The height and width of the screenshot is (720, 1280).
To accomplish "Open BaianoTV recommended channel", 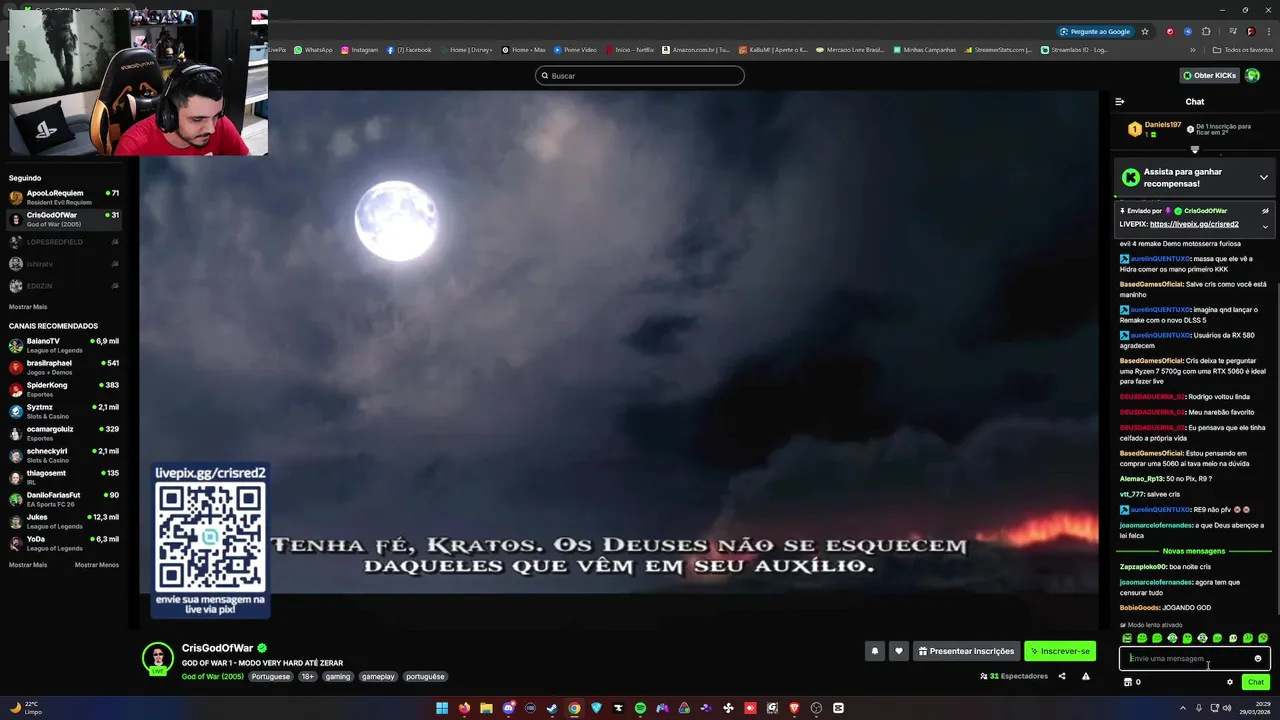I will pyautogui.click(x=64, y=345).
